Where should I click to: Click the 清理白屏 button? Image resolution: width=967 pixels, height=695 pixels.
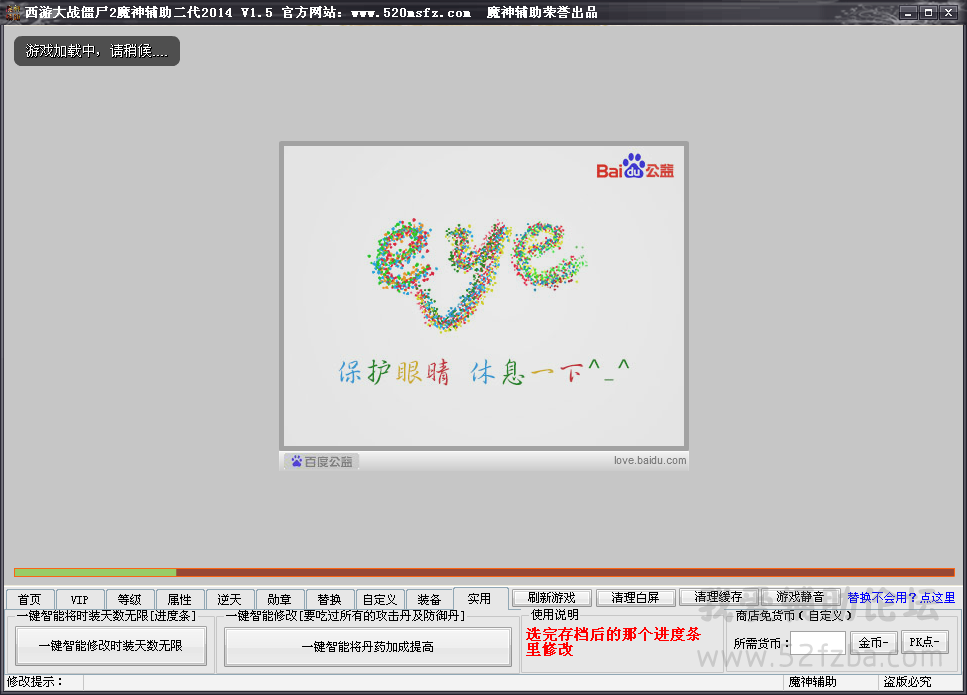click(635, 597)
